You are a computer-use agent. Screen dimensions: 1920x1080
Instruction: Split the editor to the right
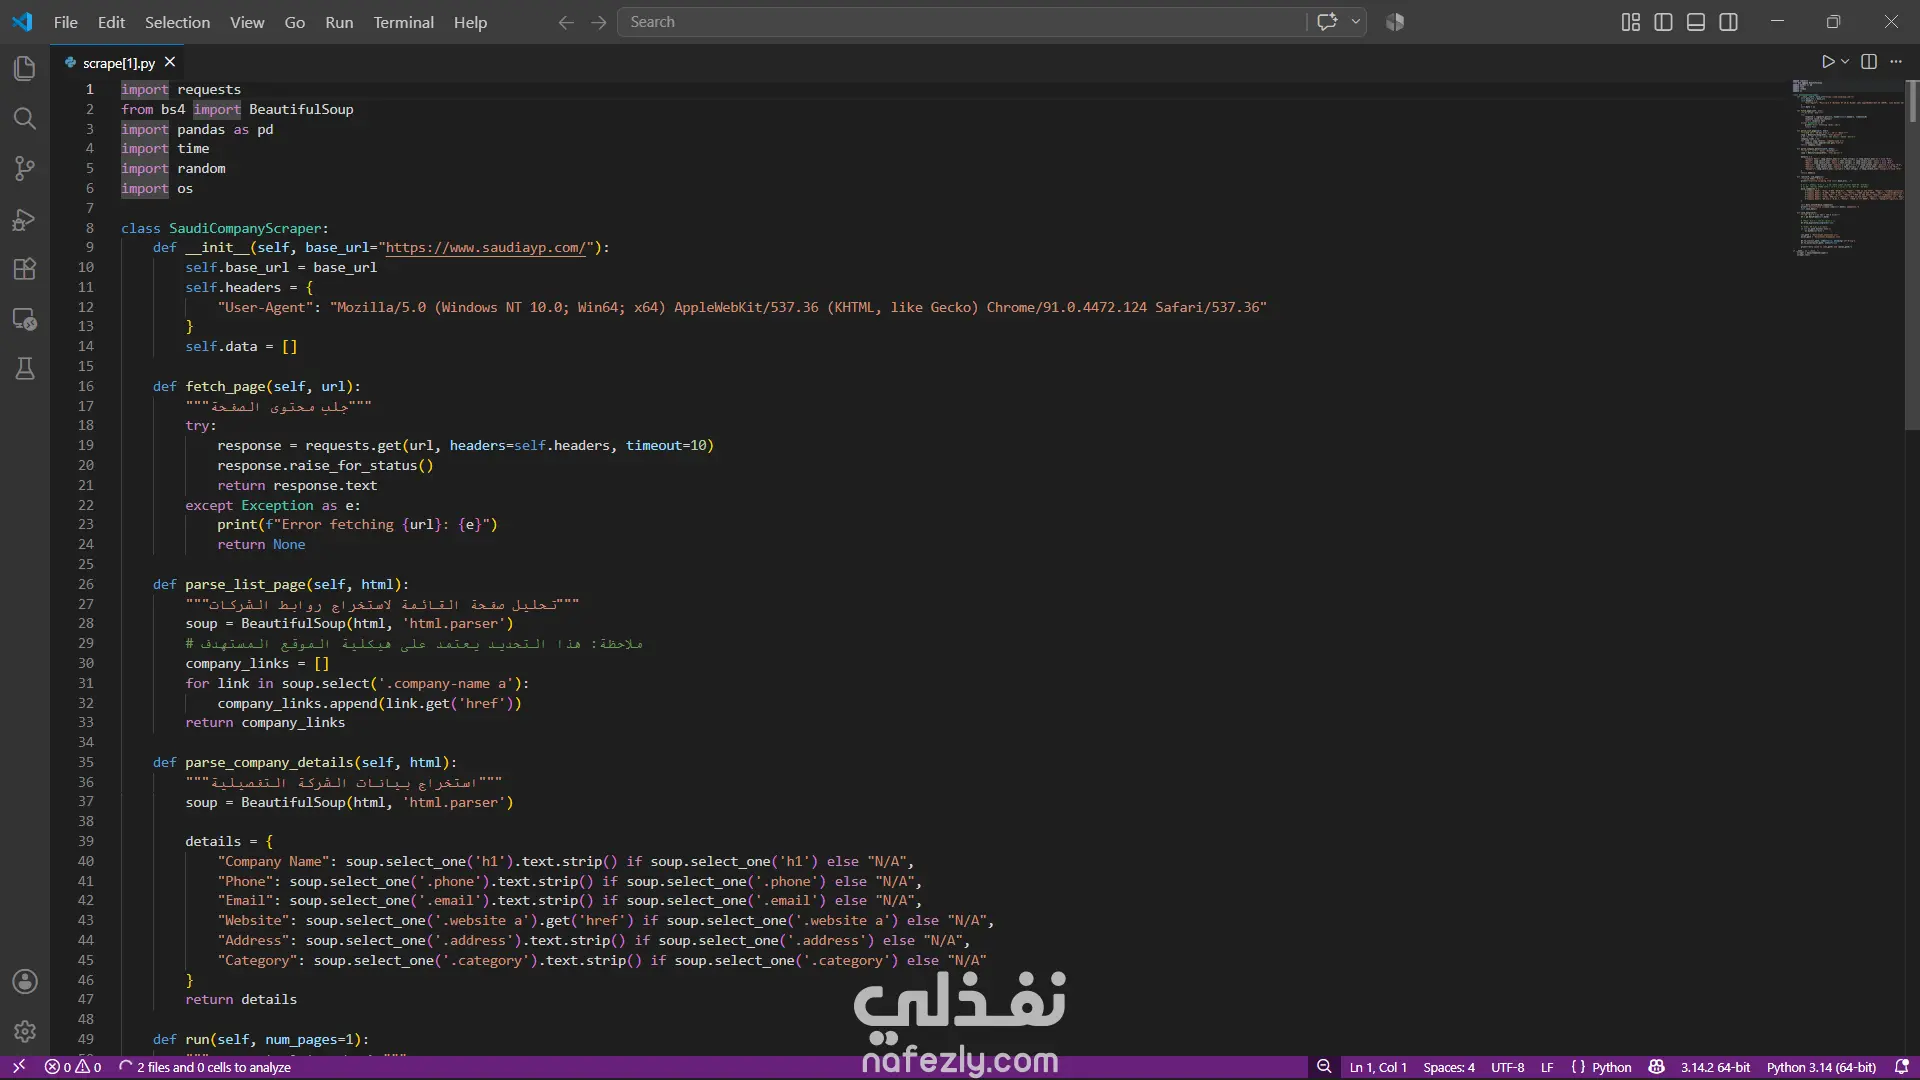point(1869,62)
